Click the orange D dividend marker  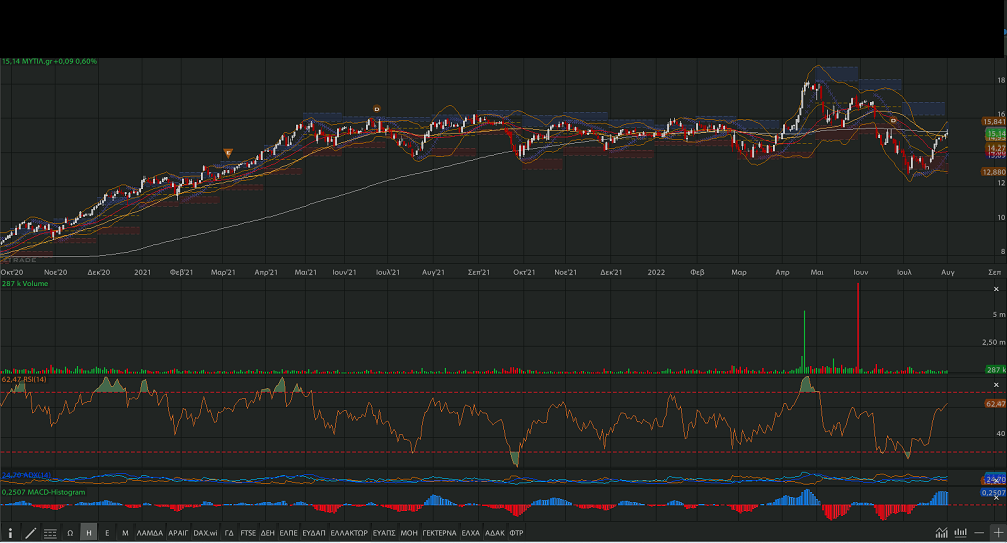(x=376, y=108)
